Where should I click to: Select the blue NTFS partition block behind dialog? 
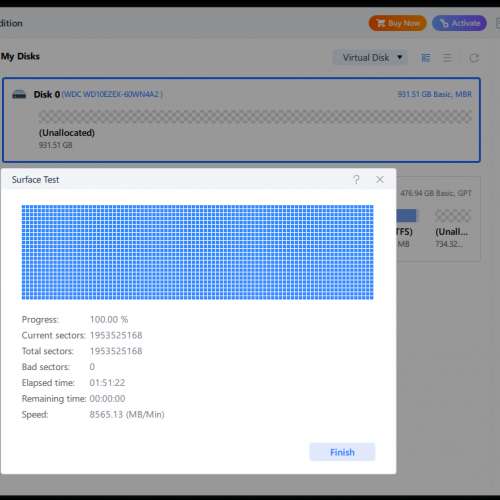pyautogui.click(x=406, y=216)
